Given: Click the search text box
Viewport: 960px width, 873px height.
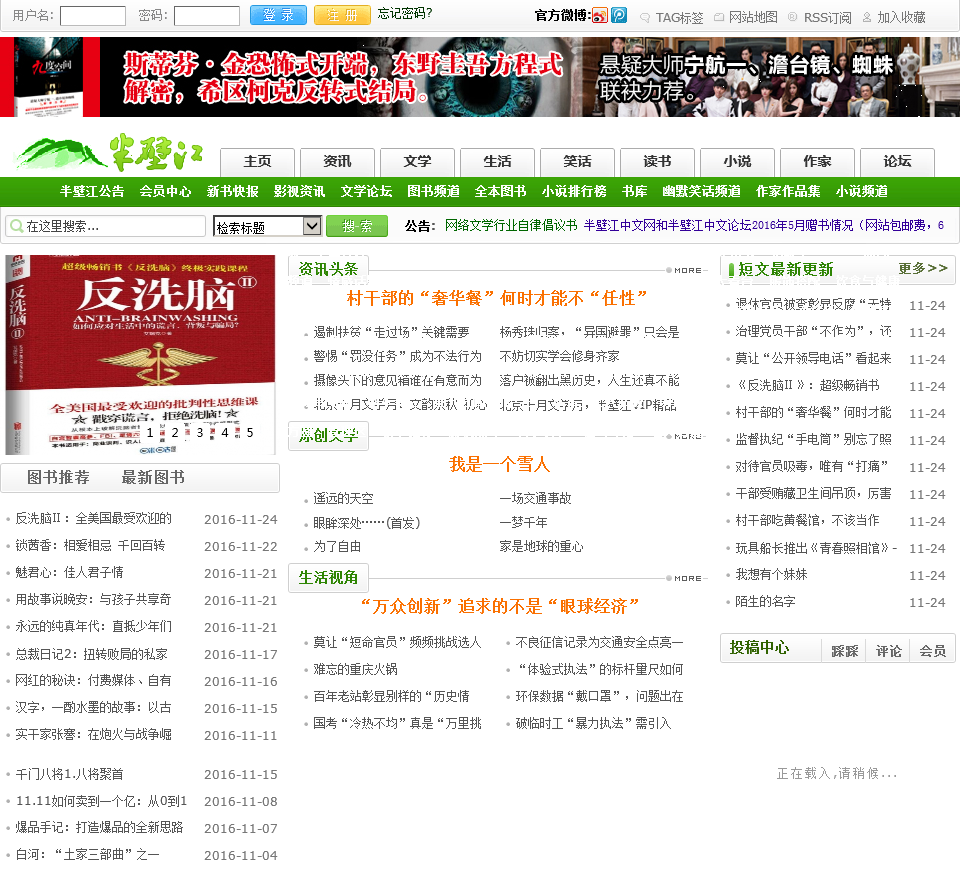Looking at the screenshot, I should tap(105, 226).
